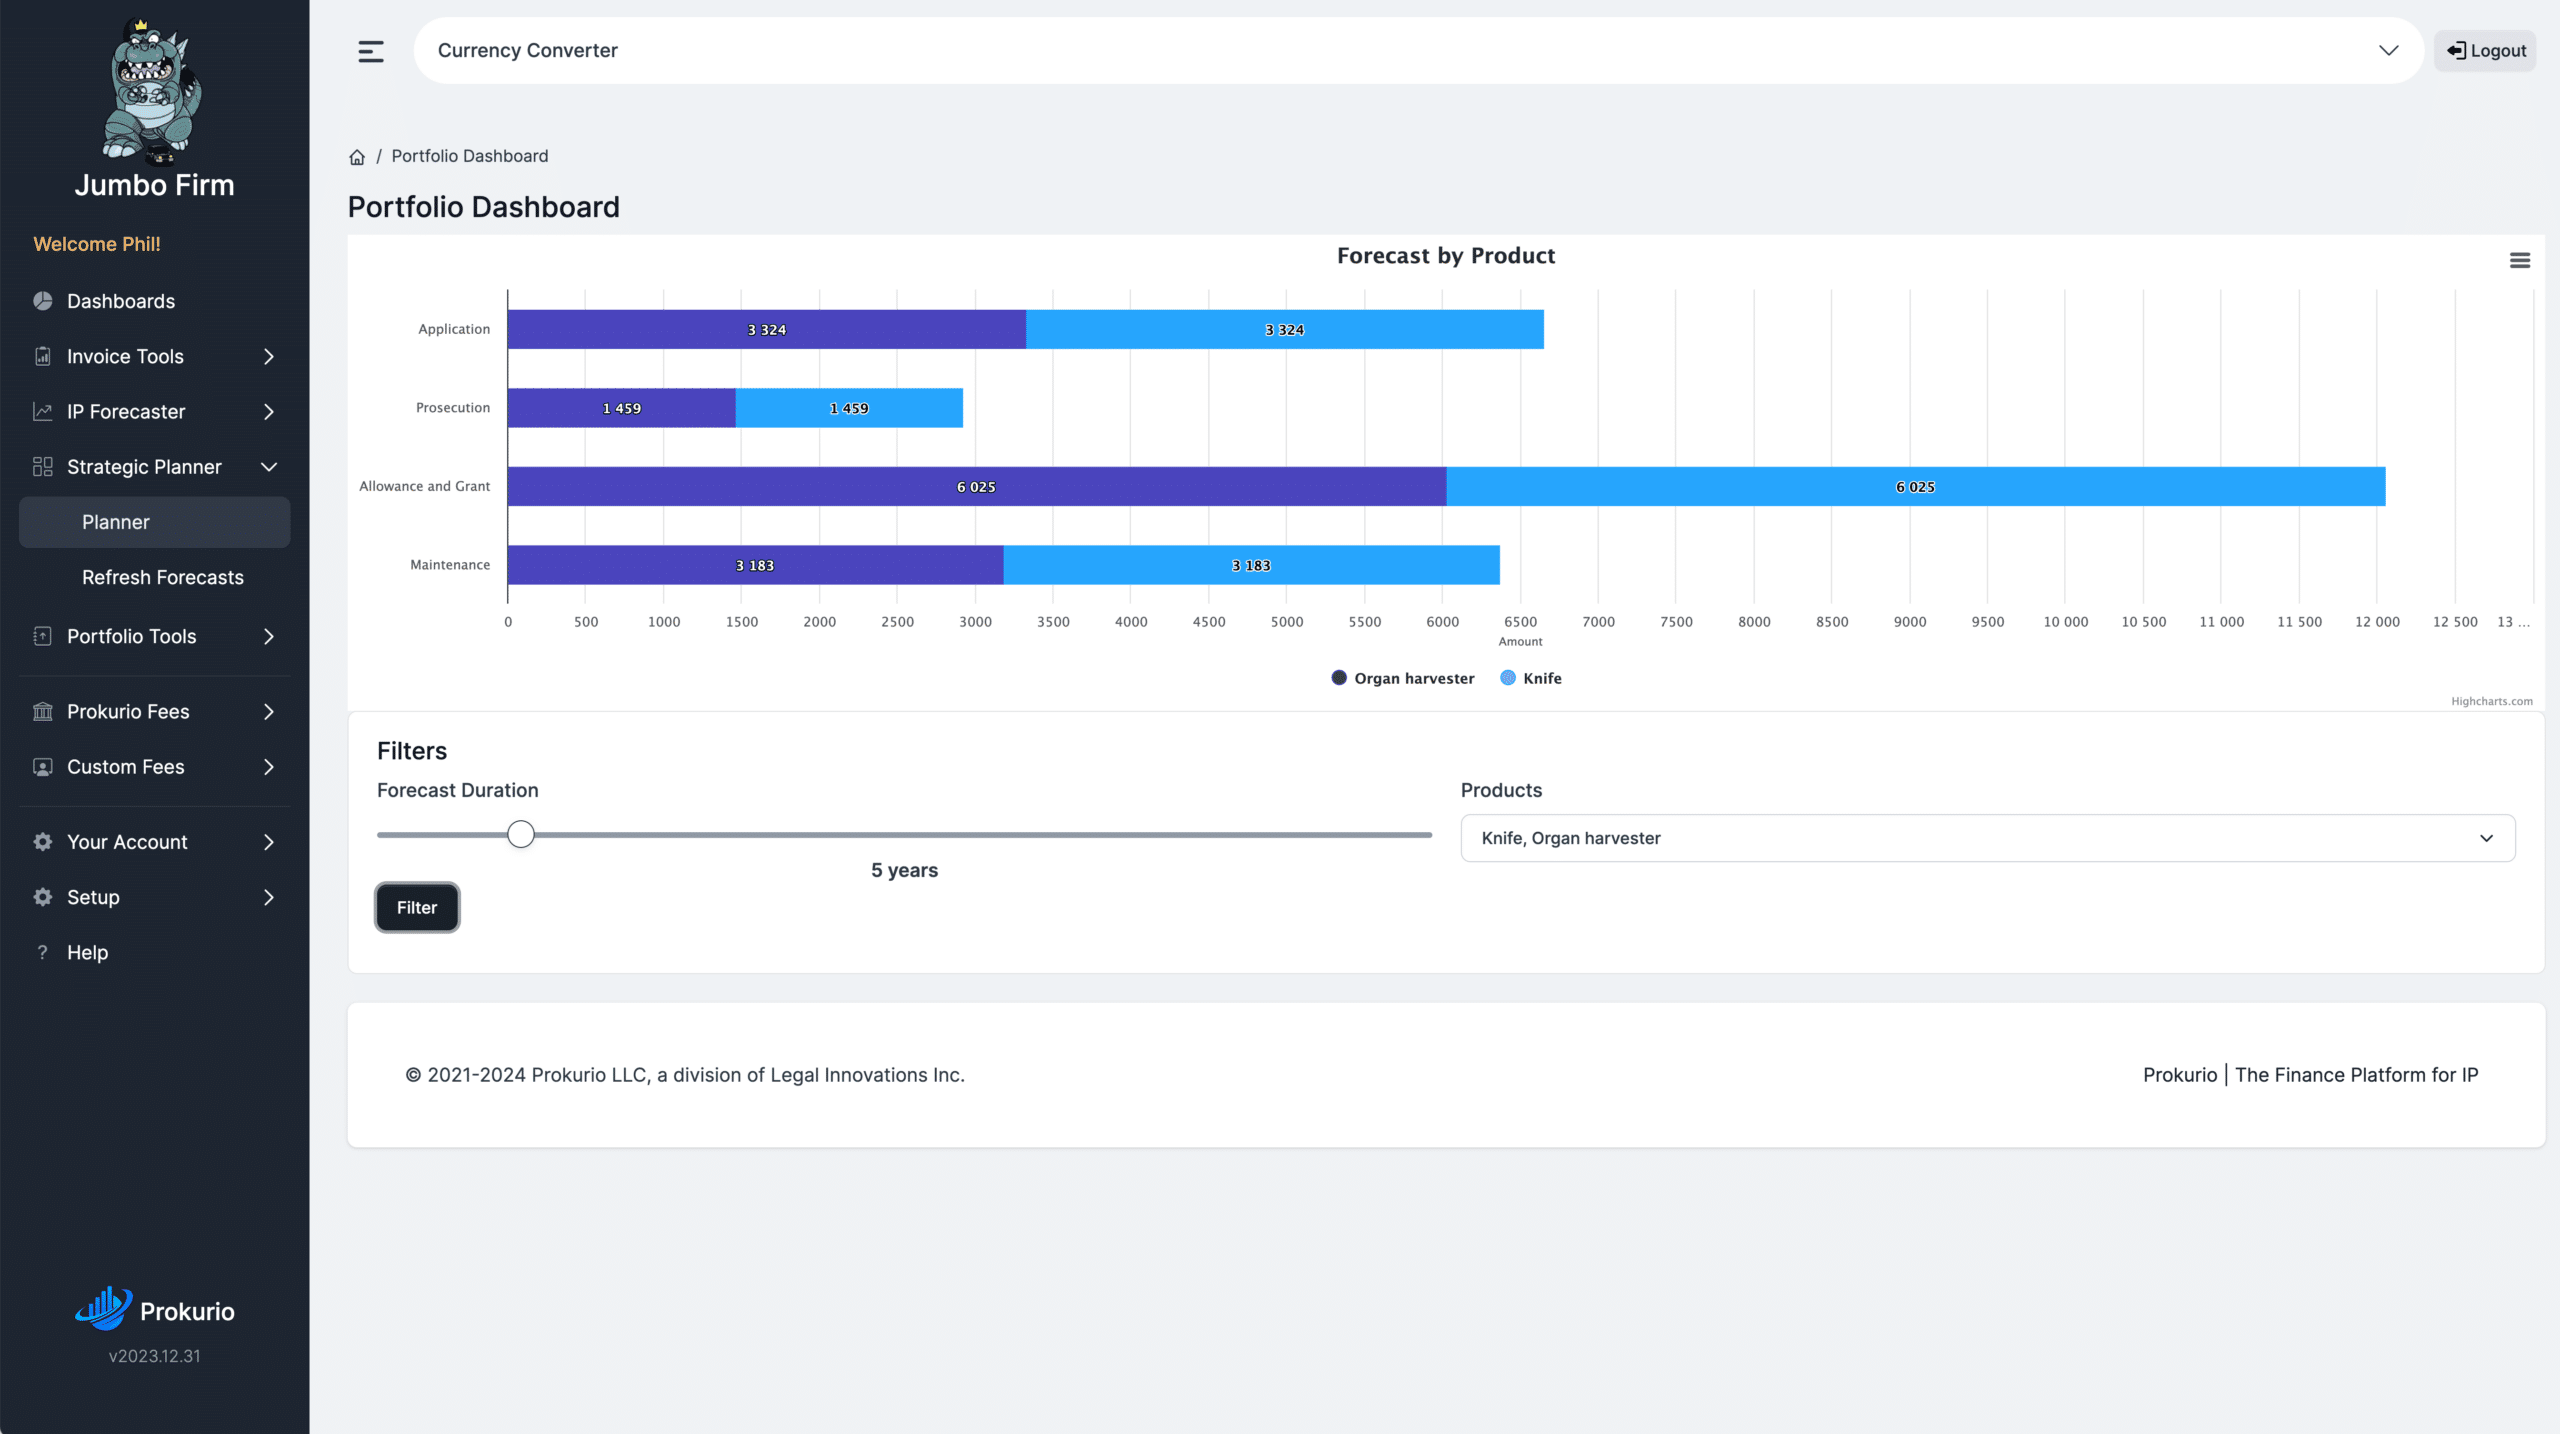Open the Products dropdown selector

click(x=1987, y=838)
